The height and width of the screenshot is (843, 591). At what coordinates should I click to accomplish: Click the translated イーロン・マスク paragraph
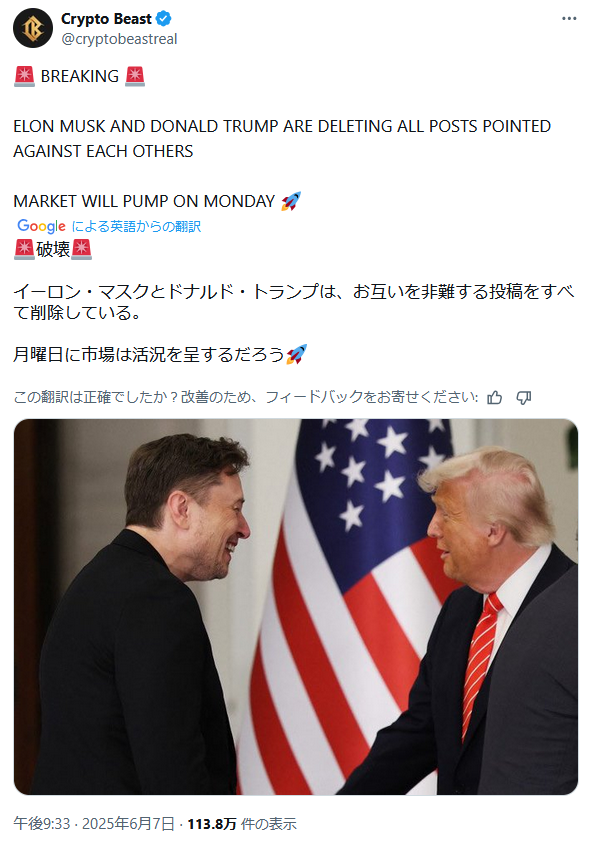pyautogui.click(x=293, y=302)
